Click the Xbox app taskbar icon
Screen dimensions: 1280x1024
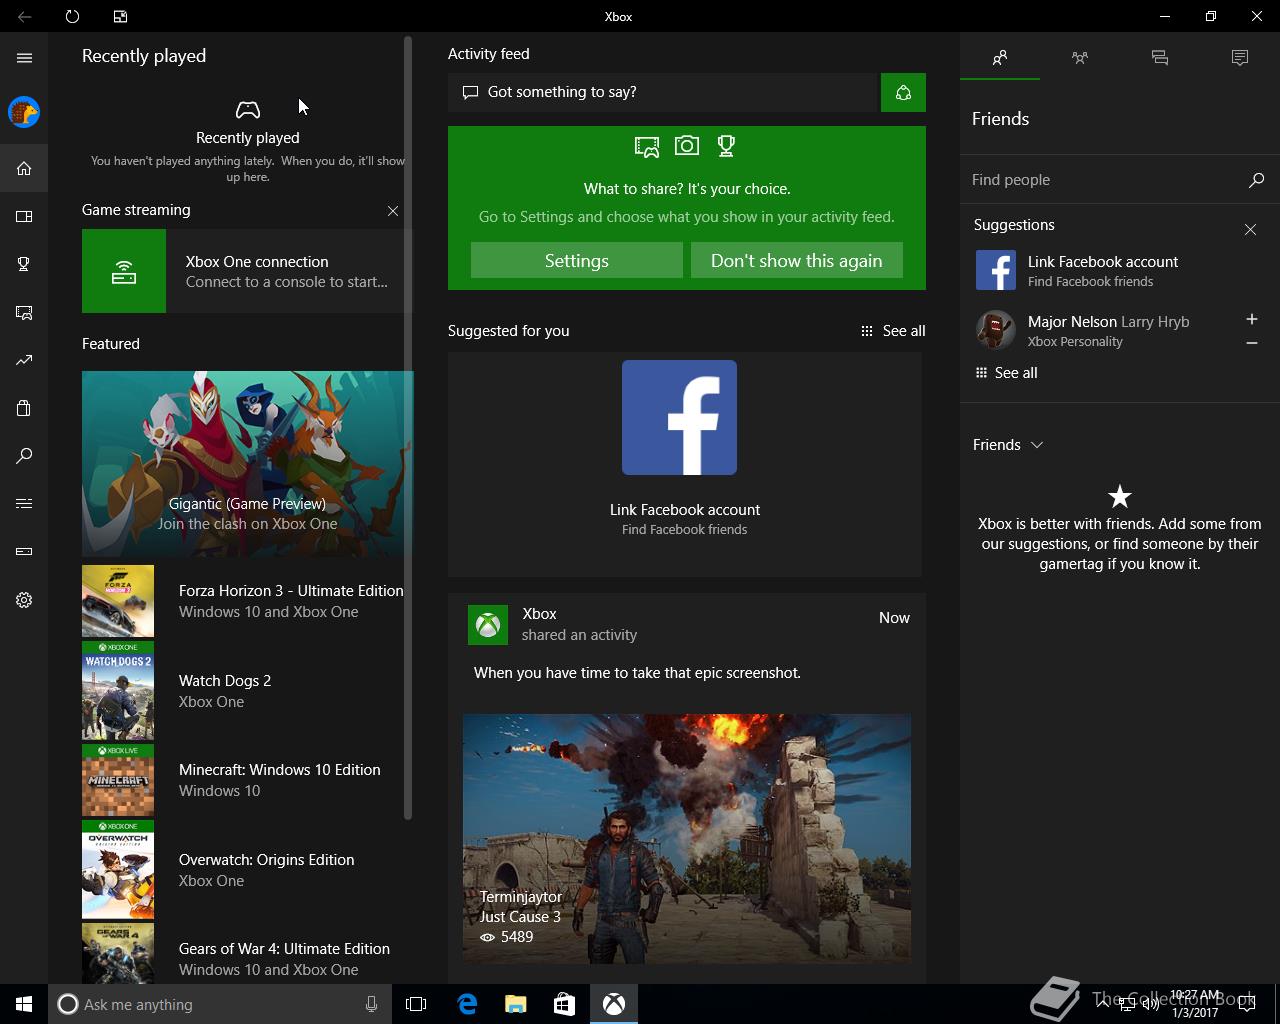tap(613, 1004)
